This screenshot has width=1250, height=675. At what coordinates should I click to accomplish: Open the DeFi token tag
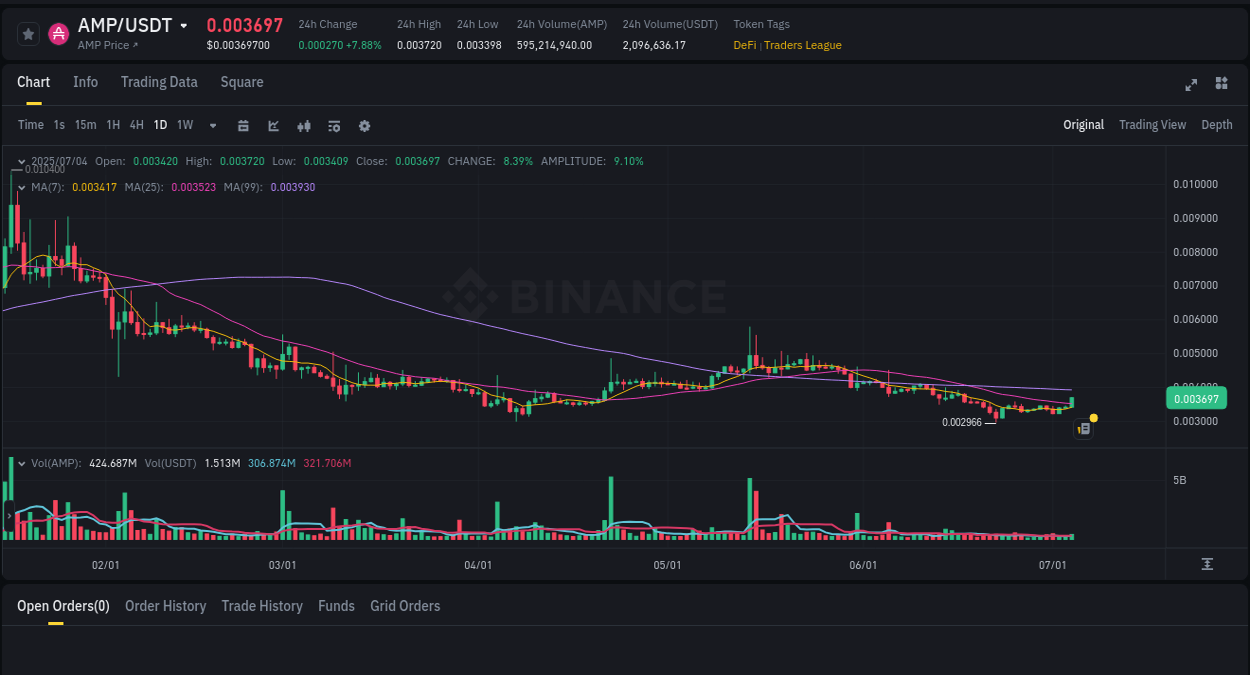(x=743, y=45)
